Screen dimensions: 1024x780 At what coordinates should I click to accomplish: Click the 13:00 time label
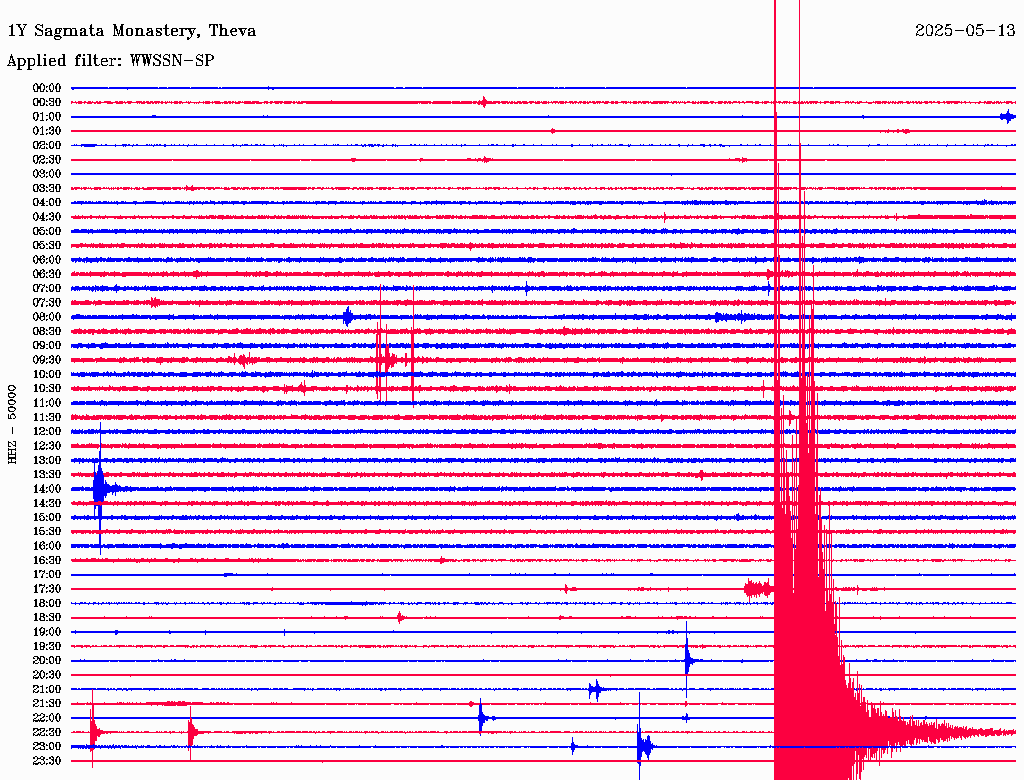pos(47,460)
